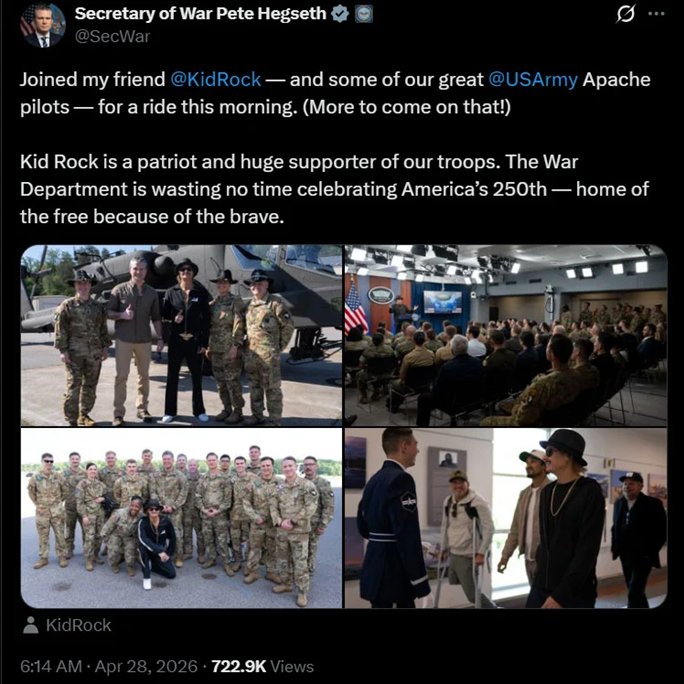The image size is (684, 684).
Task: Click the Grok slashed-circle icon
Action: click(x=625, y=14)
